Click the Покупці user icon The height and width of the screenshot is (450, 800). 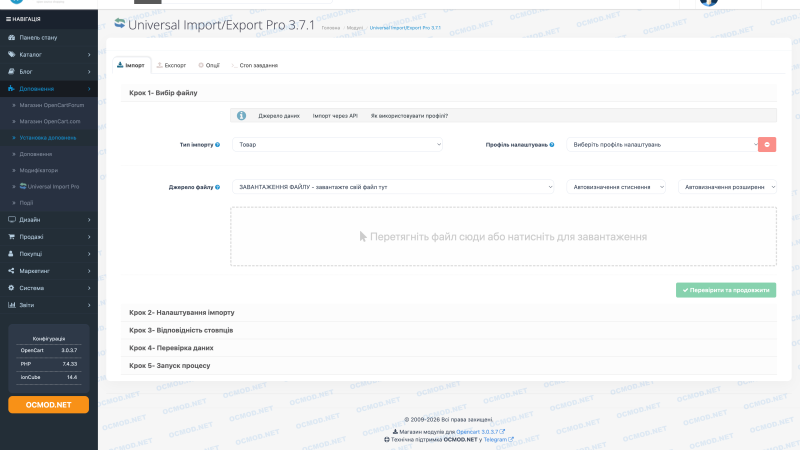(11, 254)
